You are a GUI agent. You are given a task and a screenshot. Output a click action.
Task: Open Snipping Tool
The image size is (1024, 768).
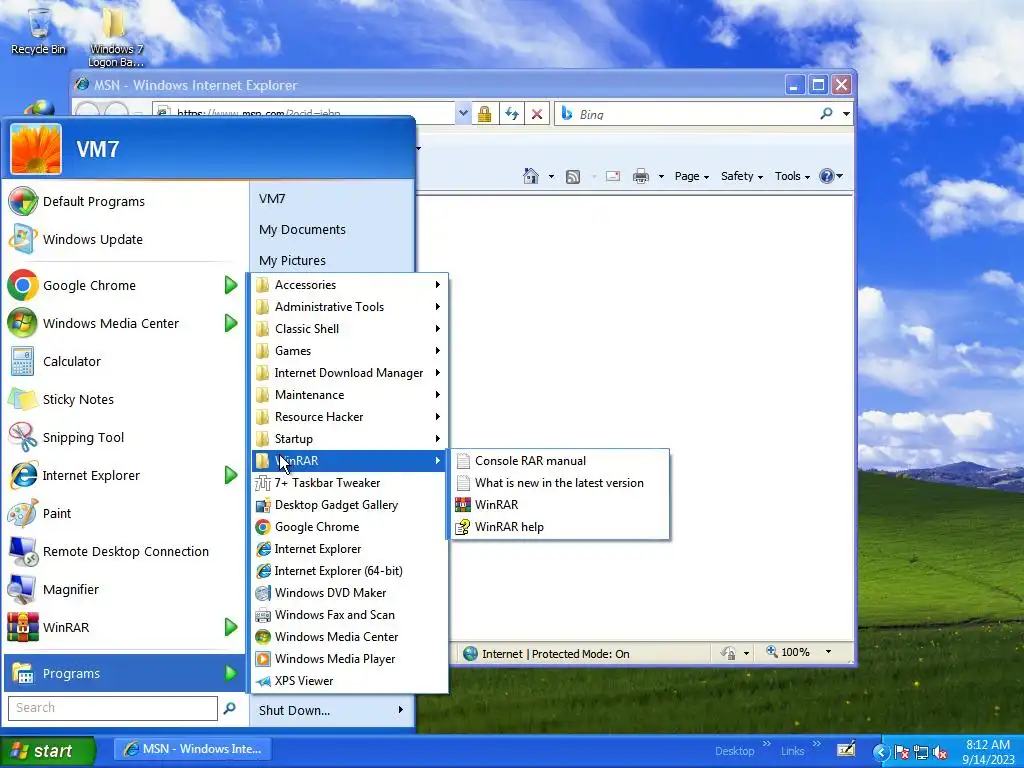[x=124, y=438]
